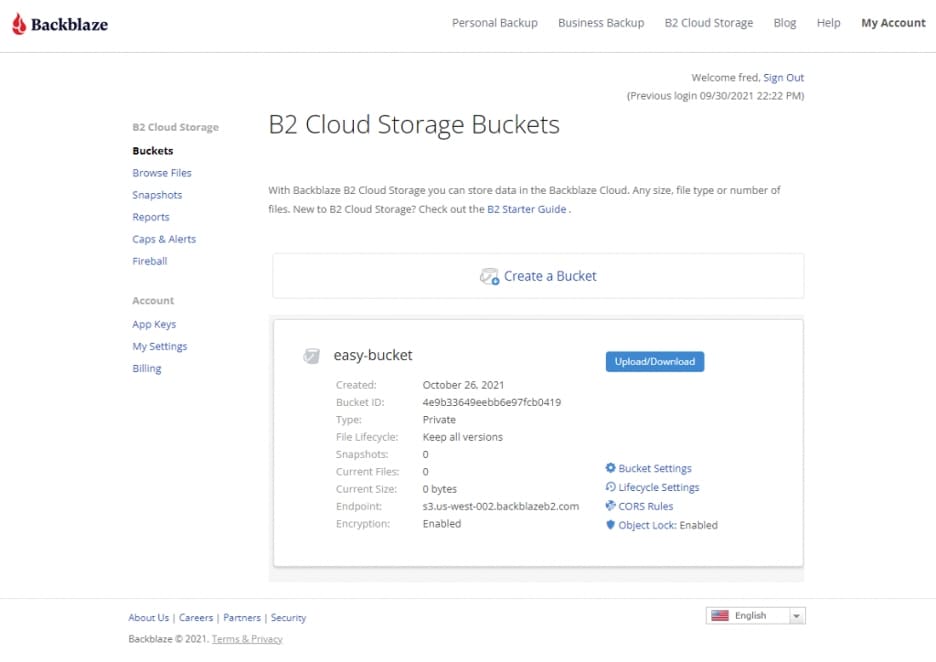Open App Keys in the sidebar

coord(154,324)
